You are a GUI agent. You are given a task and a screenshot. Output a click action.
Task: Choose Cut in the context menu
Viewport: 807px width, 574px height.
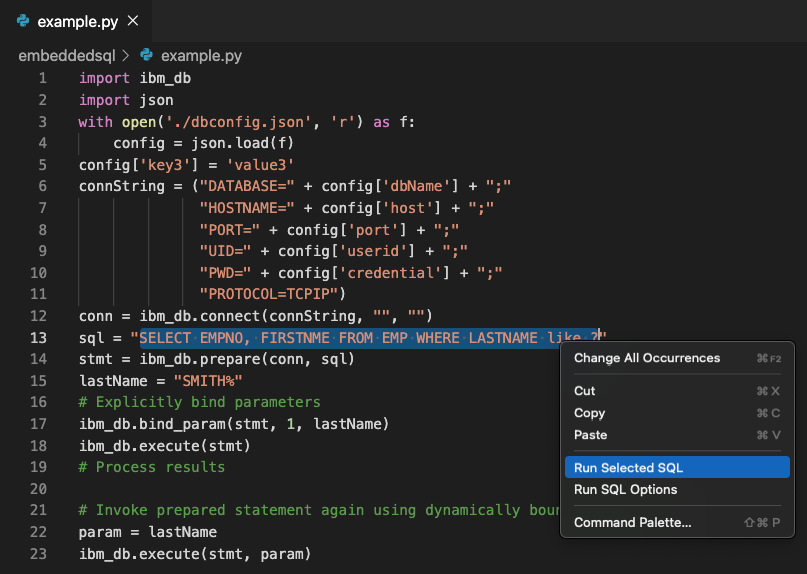click(x=677, y=391)
